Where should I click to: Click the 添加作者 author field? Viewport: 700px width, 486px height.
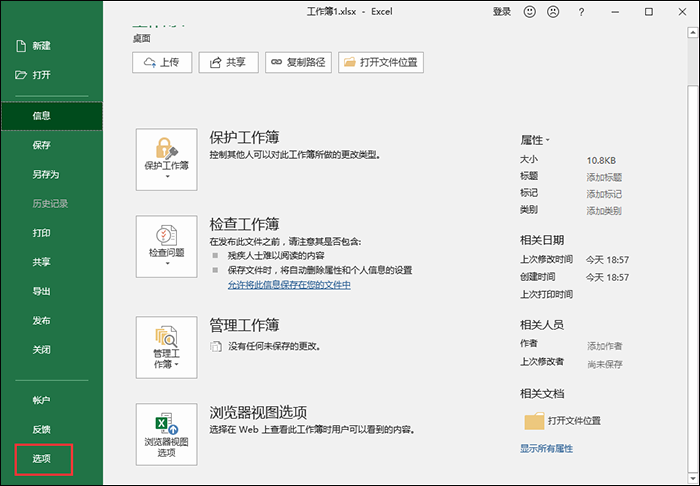604,345
